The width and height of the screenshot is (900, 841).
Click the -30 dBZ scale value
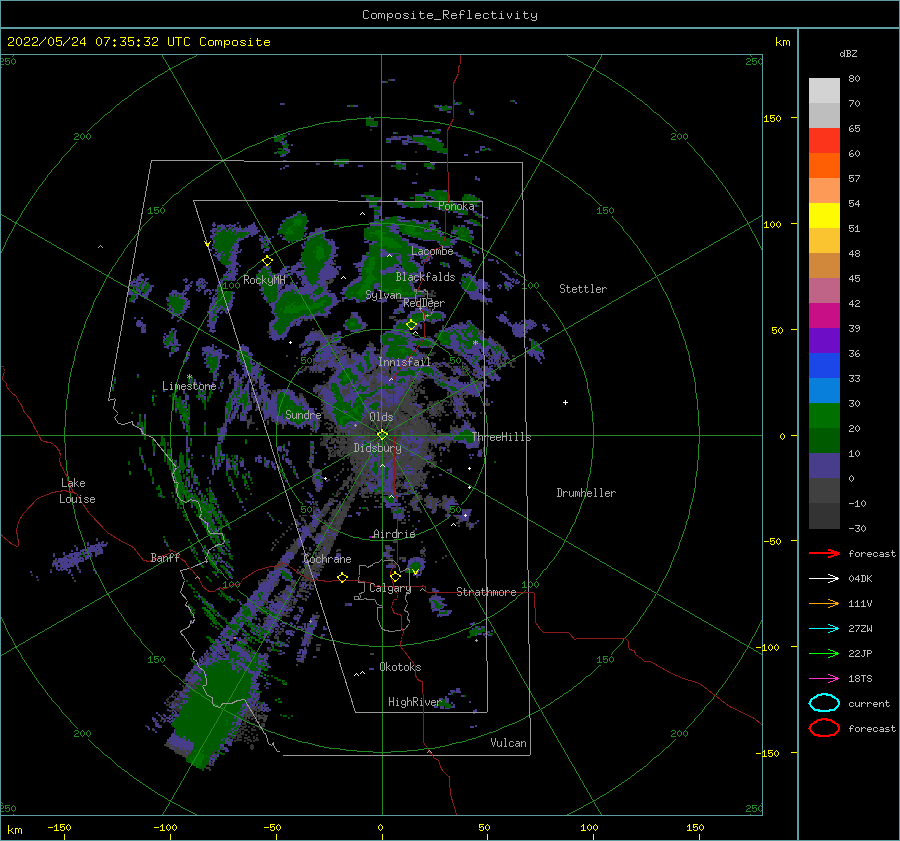point(857,528)
